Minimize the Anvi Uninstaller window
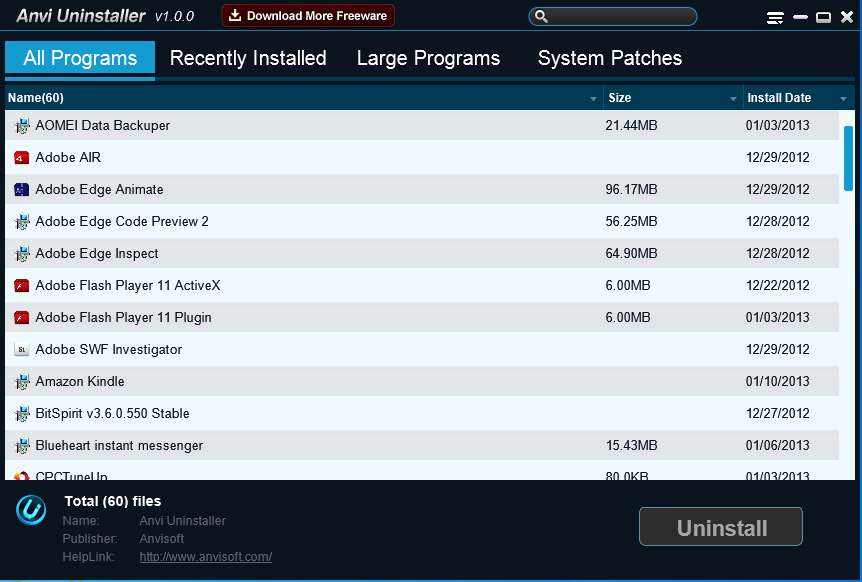 pyautogui.click(x=800, y=18)
